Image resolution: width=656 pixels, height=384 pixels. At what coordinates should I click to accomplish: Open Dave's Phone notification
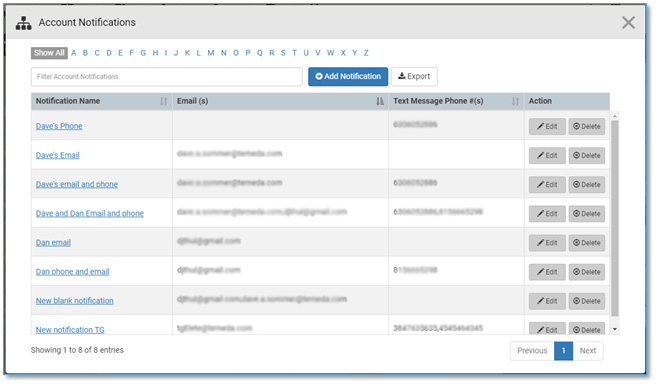click(59, 126)
